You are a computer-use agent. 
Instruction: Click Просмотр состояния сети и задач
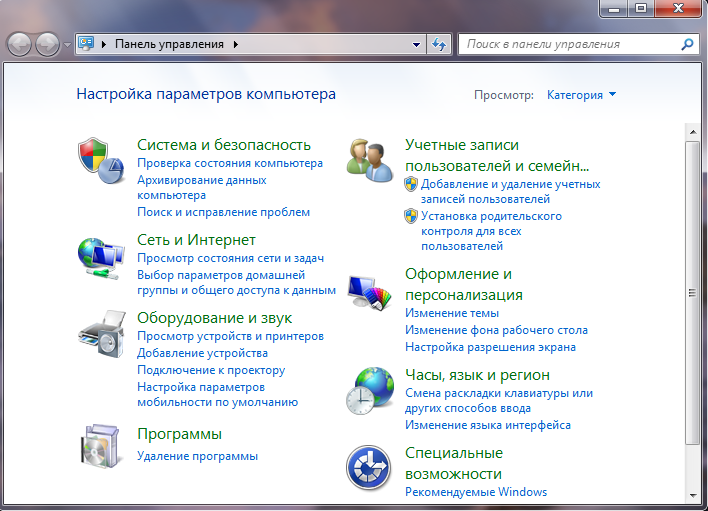tap(230, 258)
